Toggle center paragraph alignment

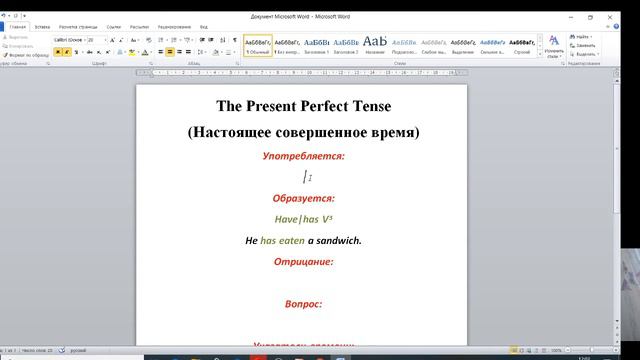point(170,52)
